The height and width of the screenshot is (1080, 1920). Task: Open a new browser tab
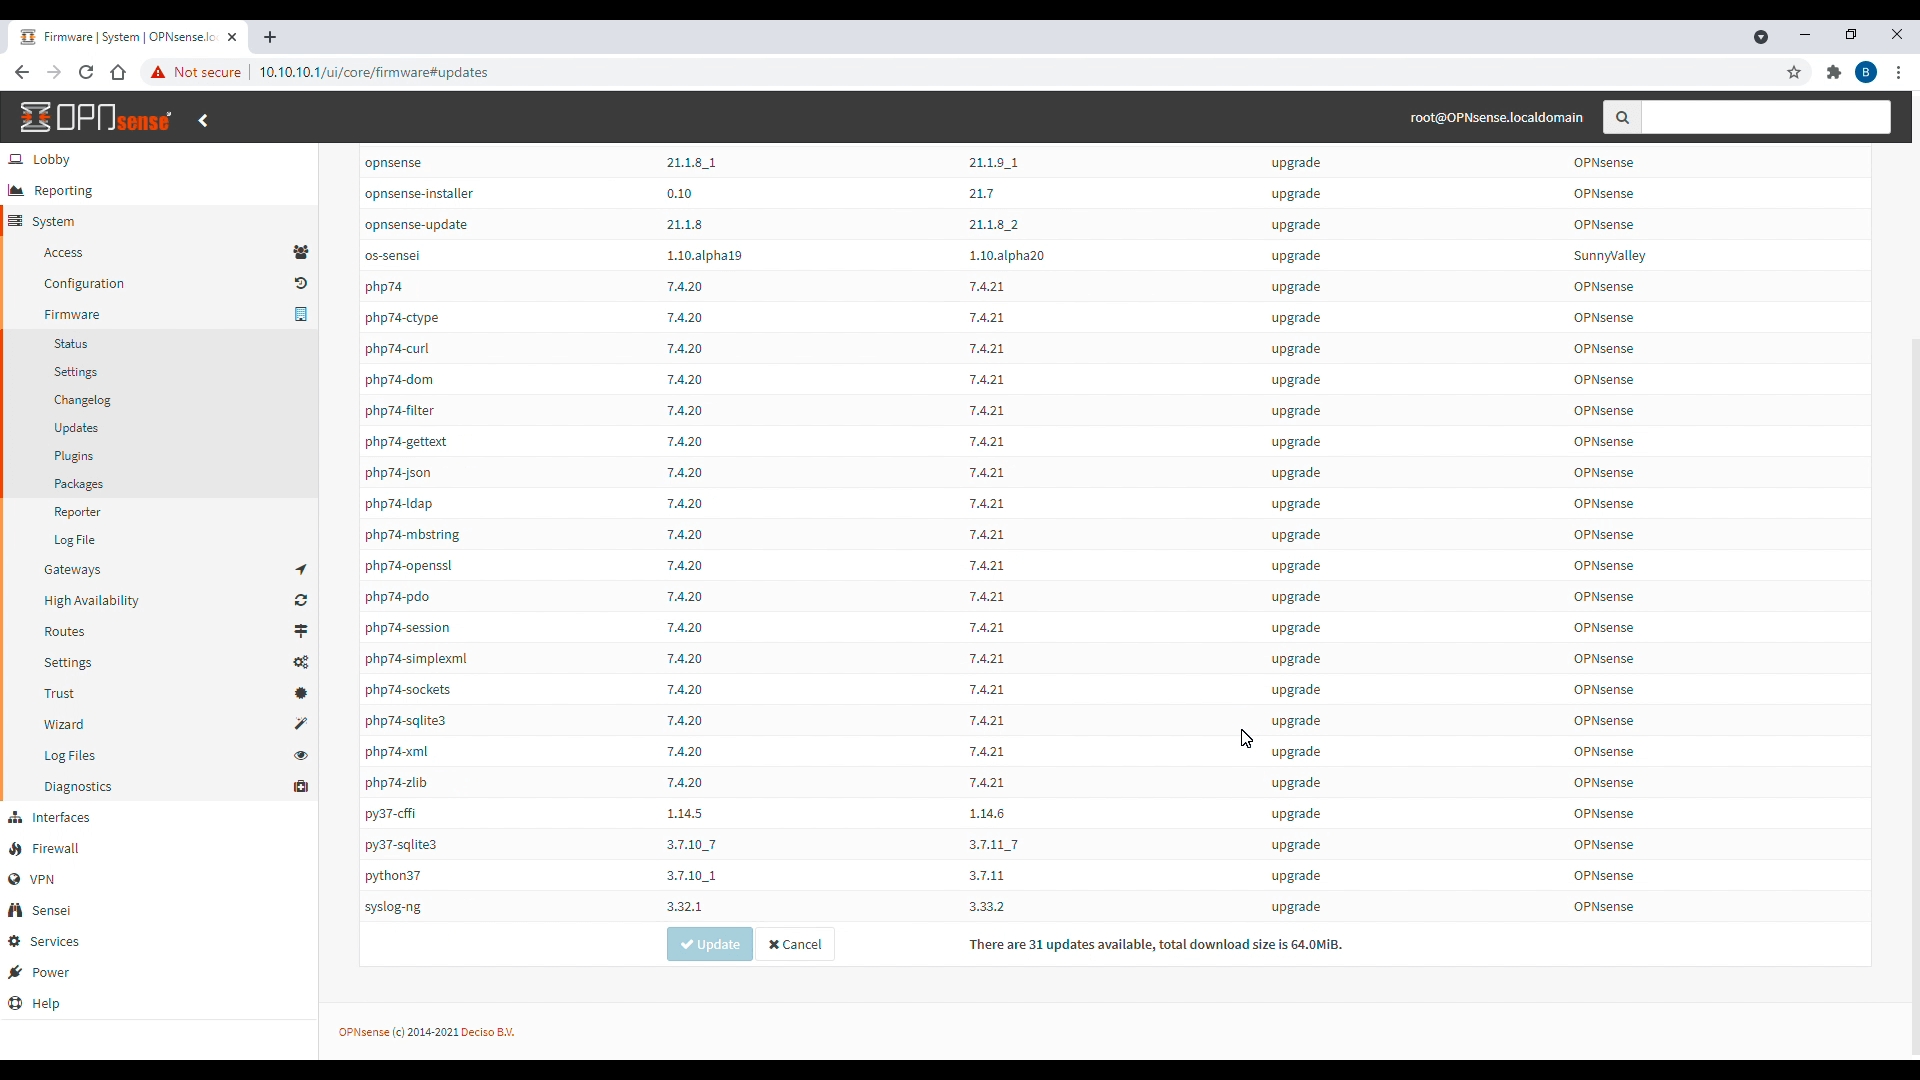(x=270, y=37)
